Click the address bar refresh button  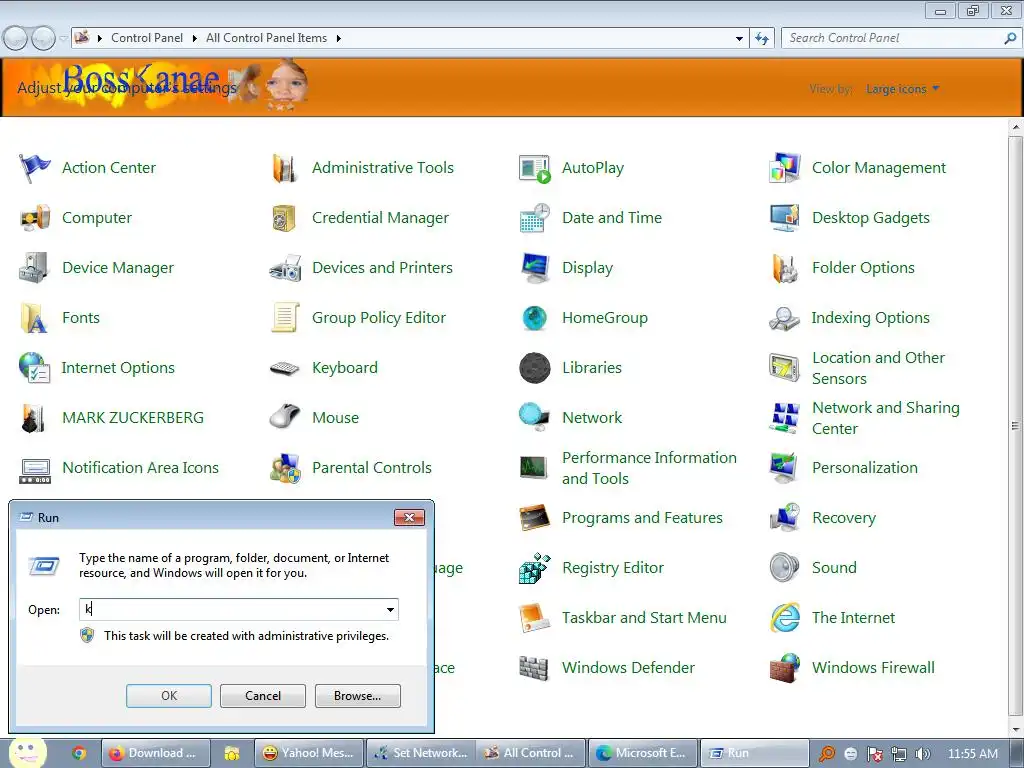[x=761, y=39]
